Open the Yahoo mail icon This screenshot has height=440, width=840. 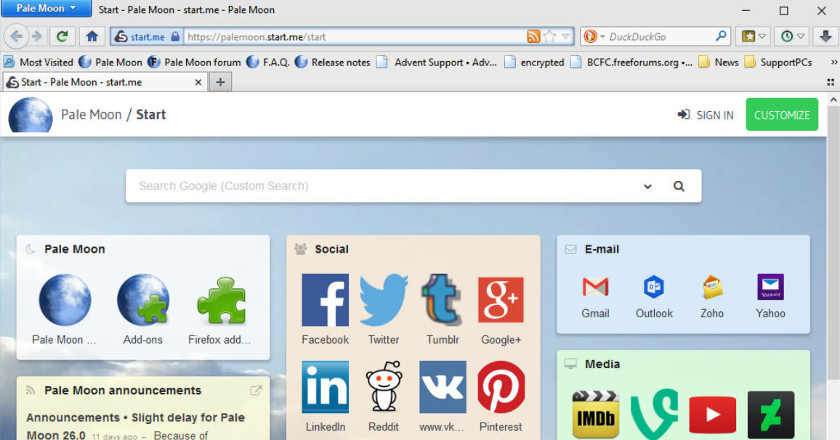(770, 287)
